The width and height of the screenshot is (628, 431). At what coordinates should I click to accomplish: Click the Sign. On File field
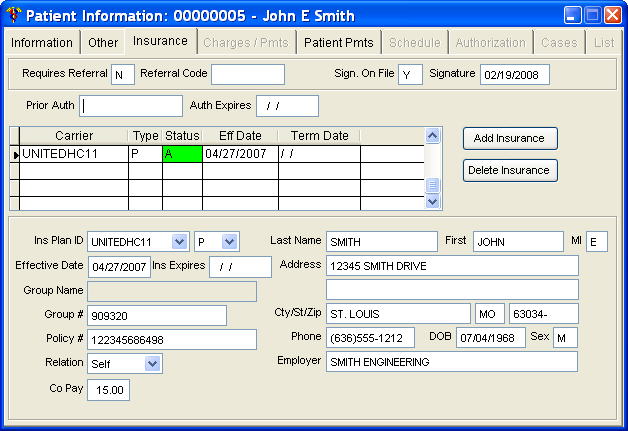click(410, 75)
